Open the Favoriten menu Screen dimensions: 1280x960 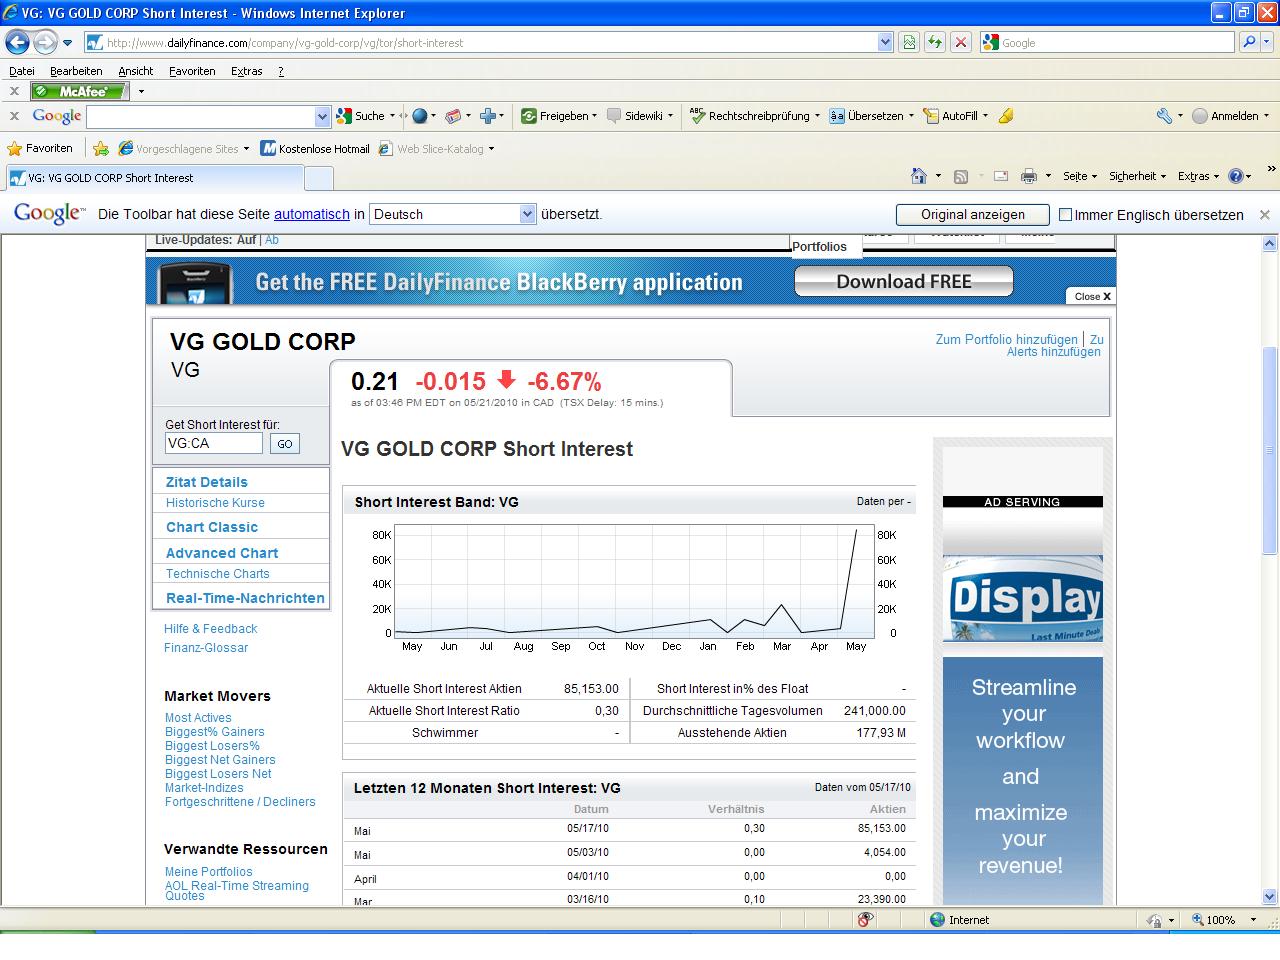(x=192, y=71)
